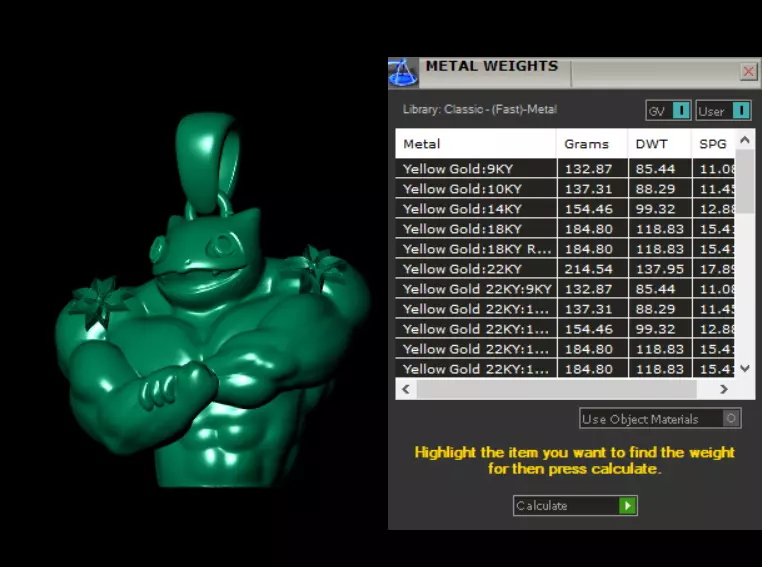Select the Yellow Gold:18KY R... row
The height and width of the screenshot is (567, 762).
[x=565, y=249]
